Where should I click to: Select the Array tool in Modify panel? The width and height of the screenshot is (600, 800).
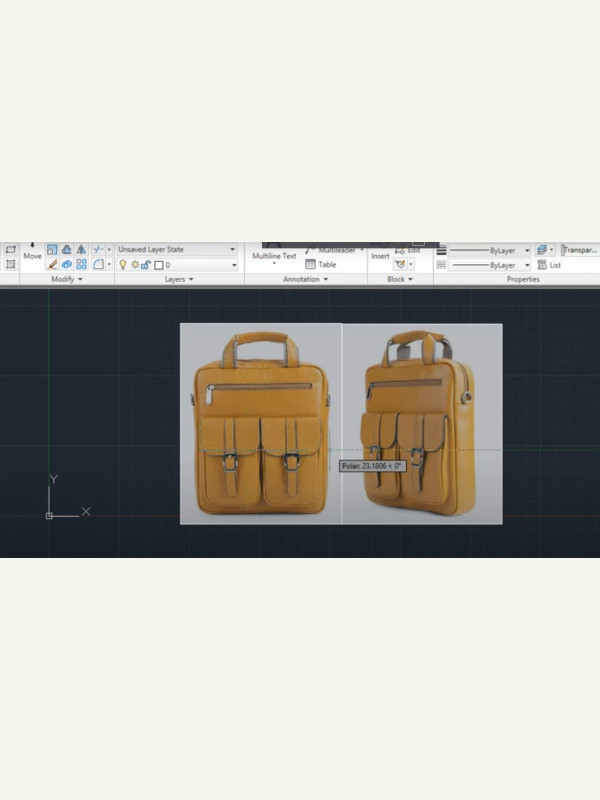(x=81, y=265)
